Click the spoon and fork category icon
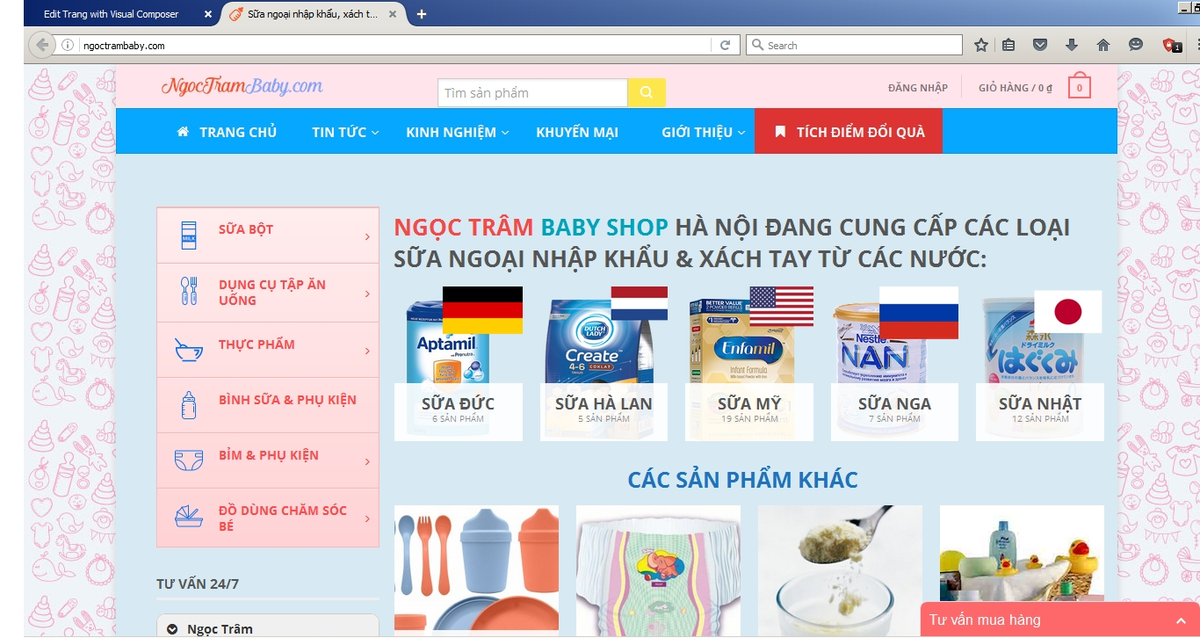The image size is (1200, 638). (188, 291)
